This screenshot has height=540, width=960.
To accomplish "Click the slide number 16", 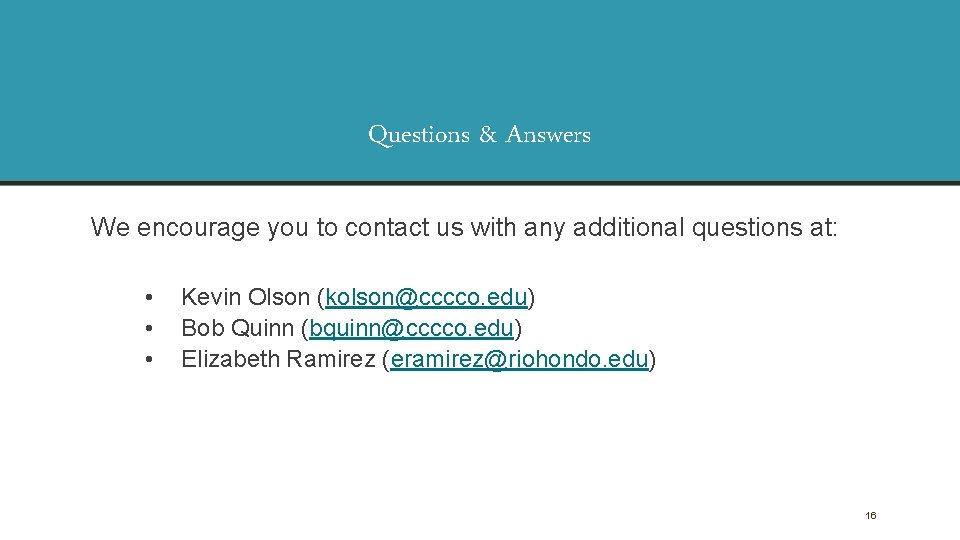I will coord(870,516).
